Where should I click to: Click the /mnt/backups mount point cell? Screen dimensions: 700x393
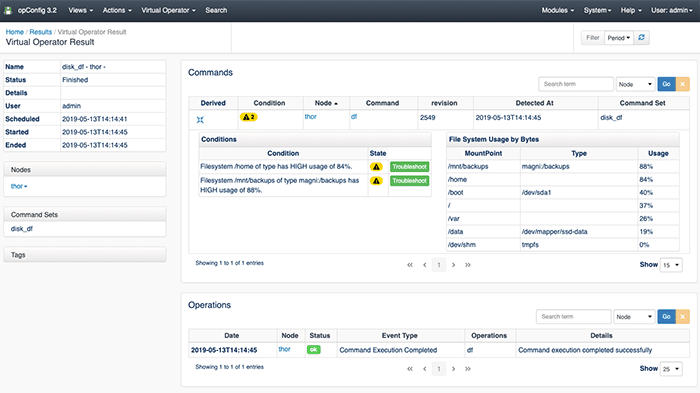pyautogui.click(x=483, y=167)
